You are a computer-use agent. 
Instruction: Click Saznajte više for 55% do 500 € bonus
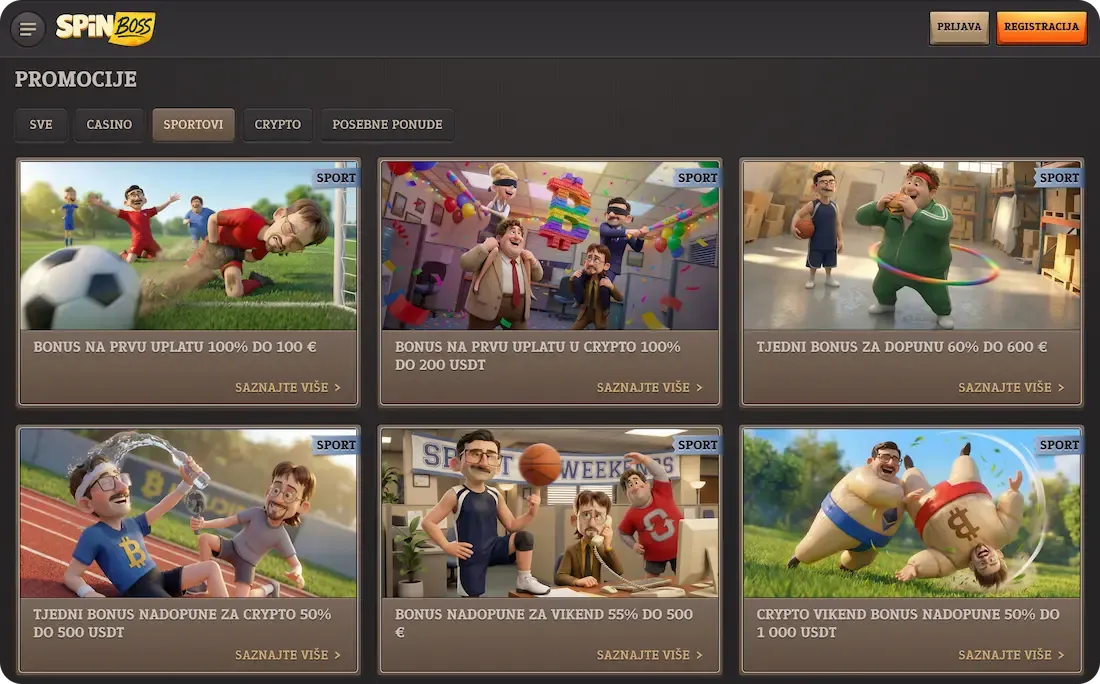[x=650, y=655]
